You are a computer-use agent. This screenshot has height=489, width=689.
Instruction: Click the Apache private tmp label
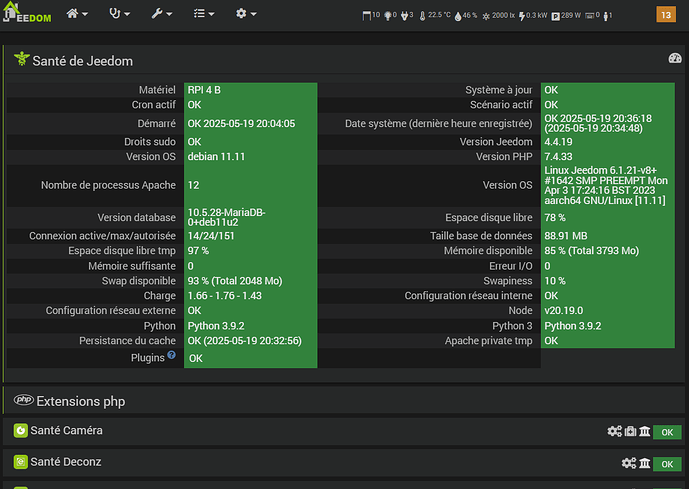[488, 341]
